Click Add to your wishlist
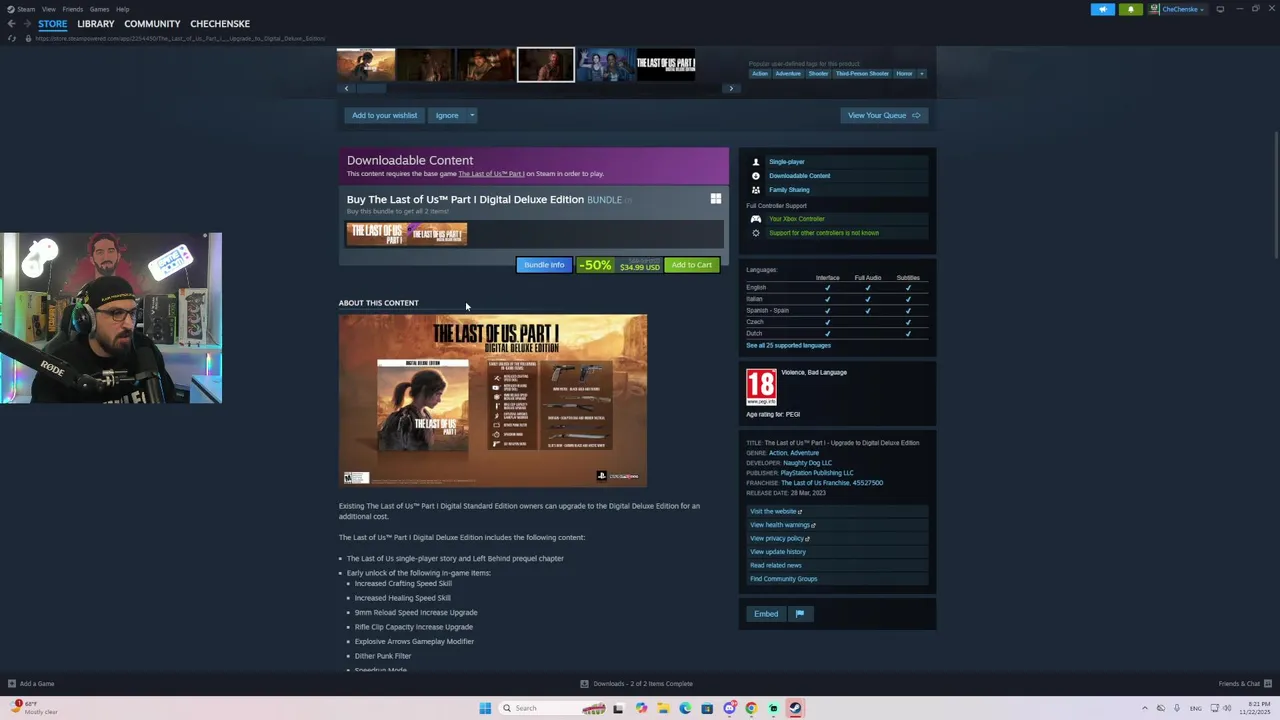Screen dimensions: 1280x720 click(x=384, y=115)
